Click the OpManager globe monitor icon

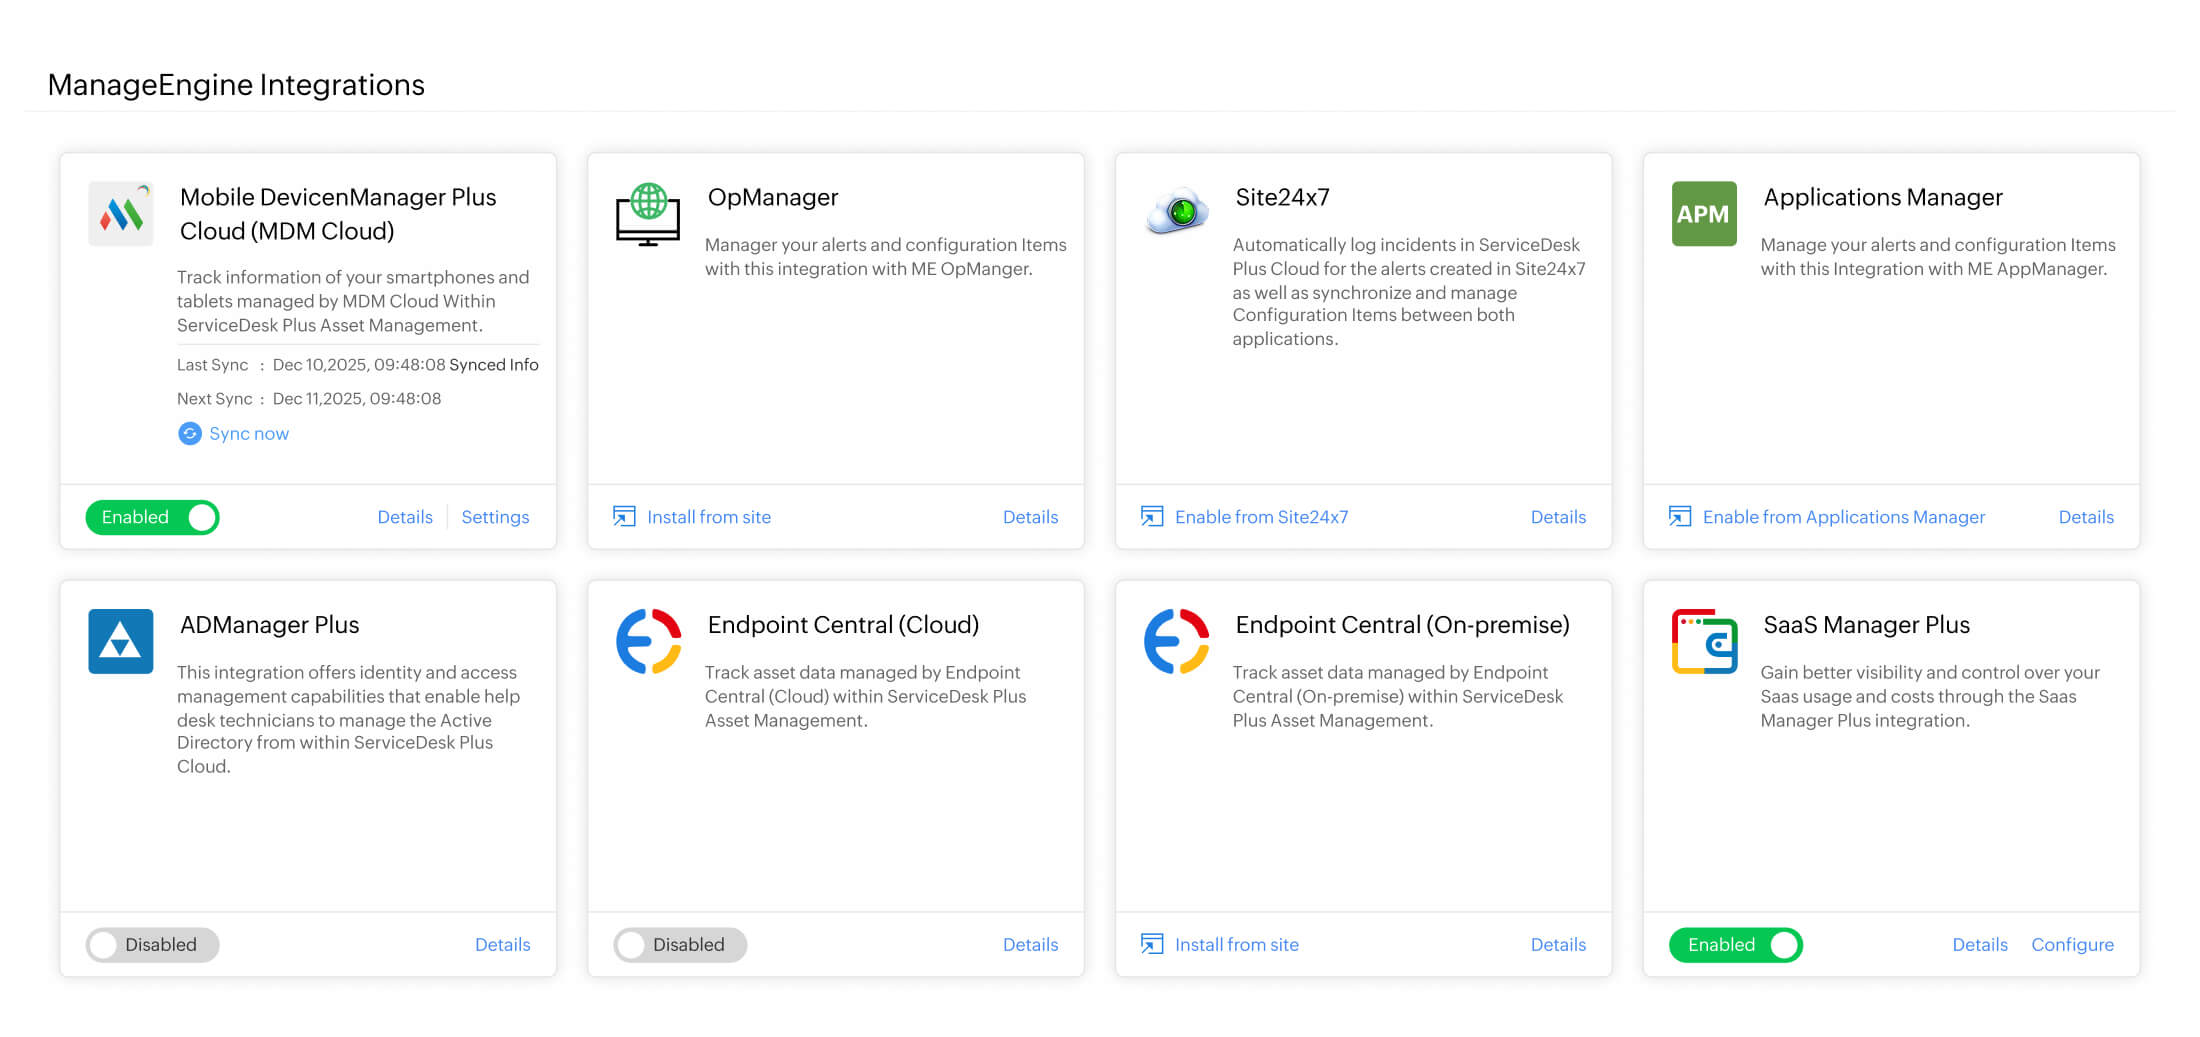tap(647, 213)
